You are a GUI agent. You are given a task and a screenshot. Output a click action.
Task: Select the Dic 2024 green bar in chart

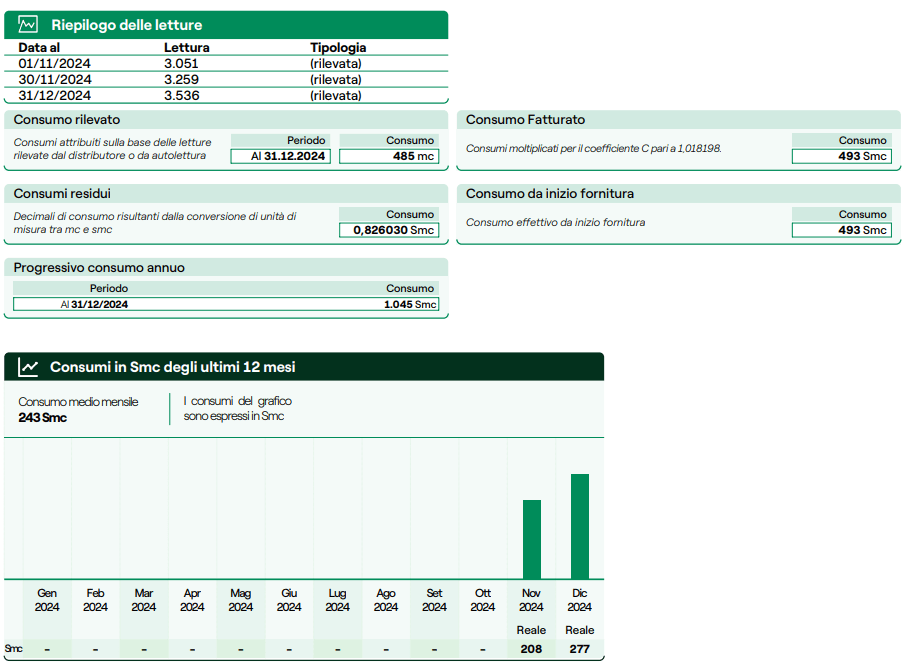[x=580, y=526]
